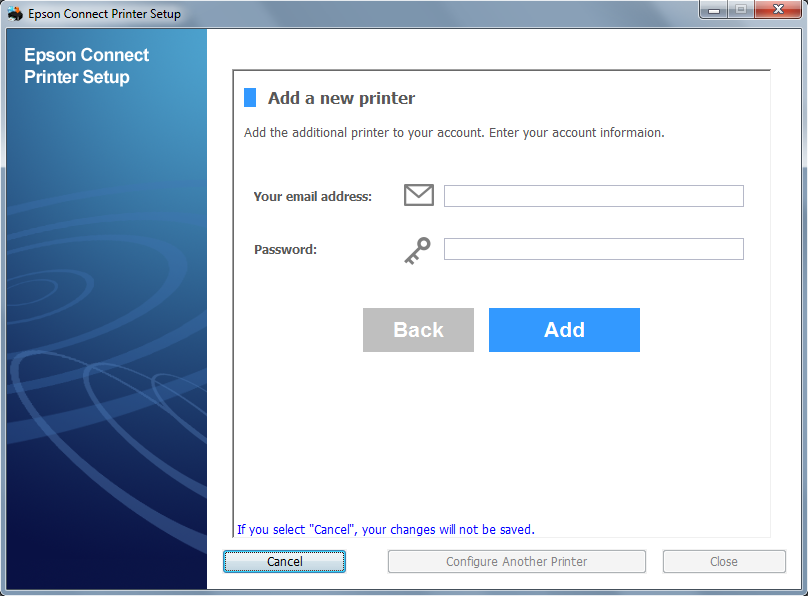
Task: Focus the Password input field
Action: coord(593,249)
